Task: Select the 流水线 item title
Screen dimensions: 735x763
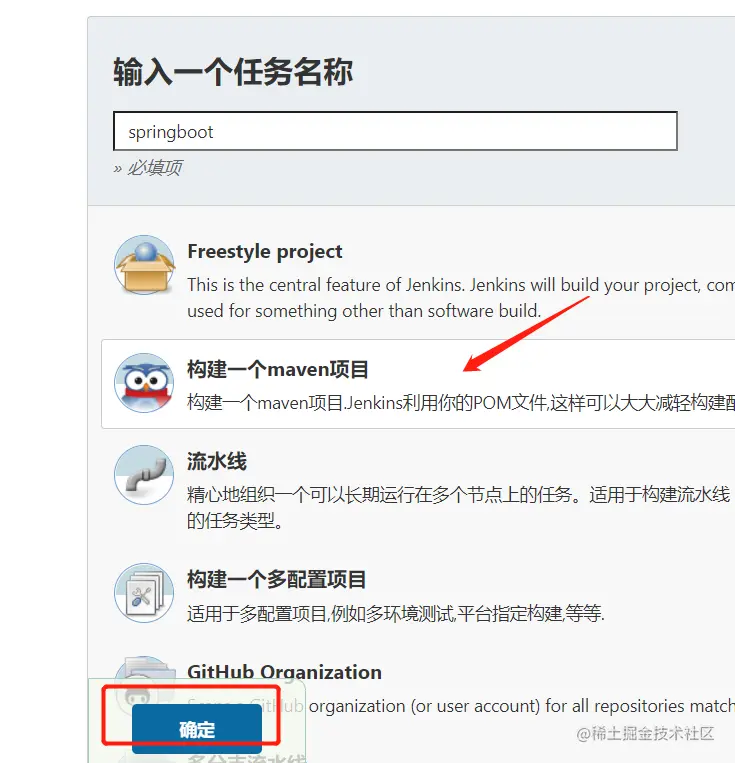Action: pos(217,461)
